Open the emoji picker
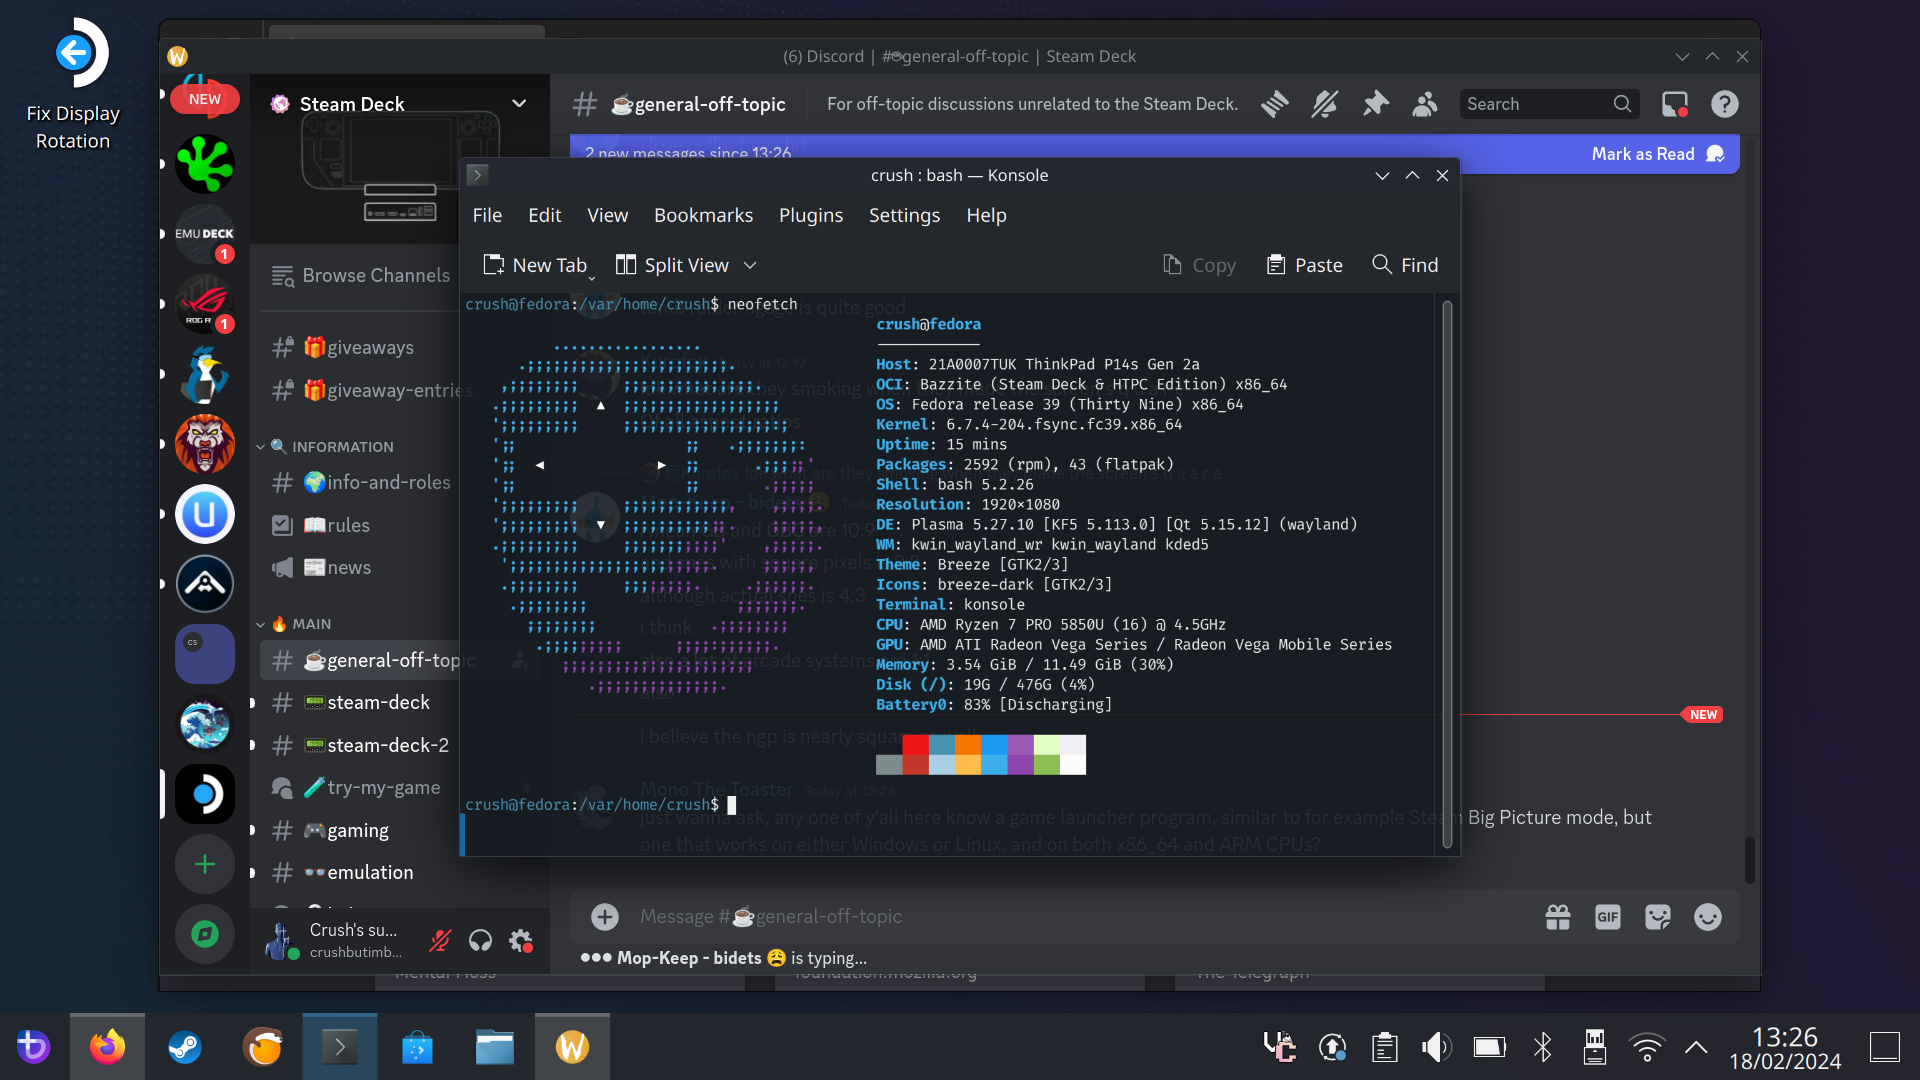This screenshot has width=1920, height=1080. pos(1708,916)
